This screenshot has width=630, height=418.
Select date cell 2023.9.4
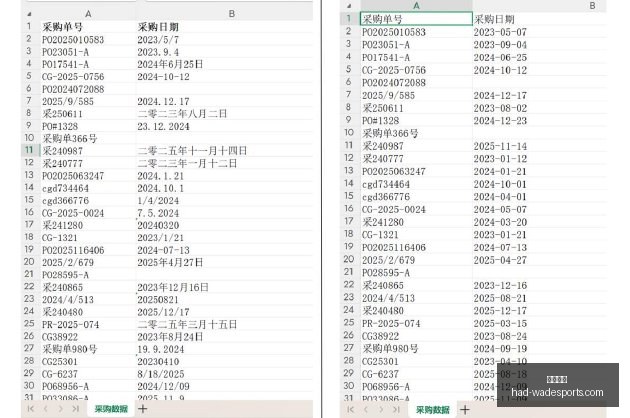click(158, 52)
